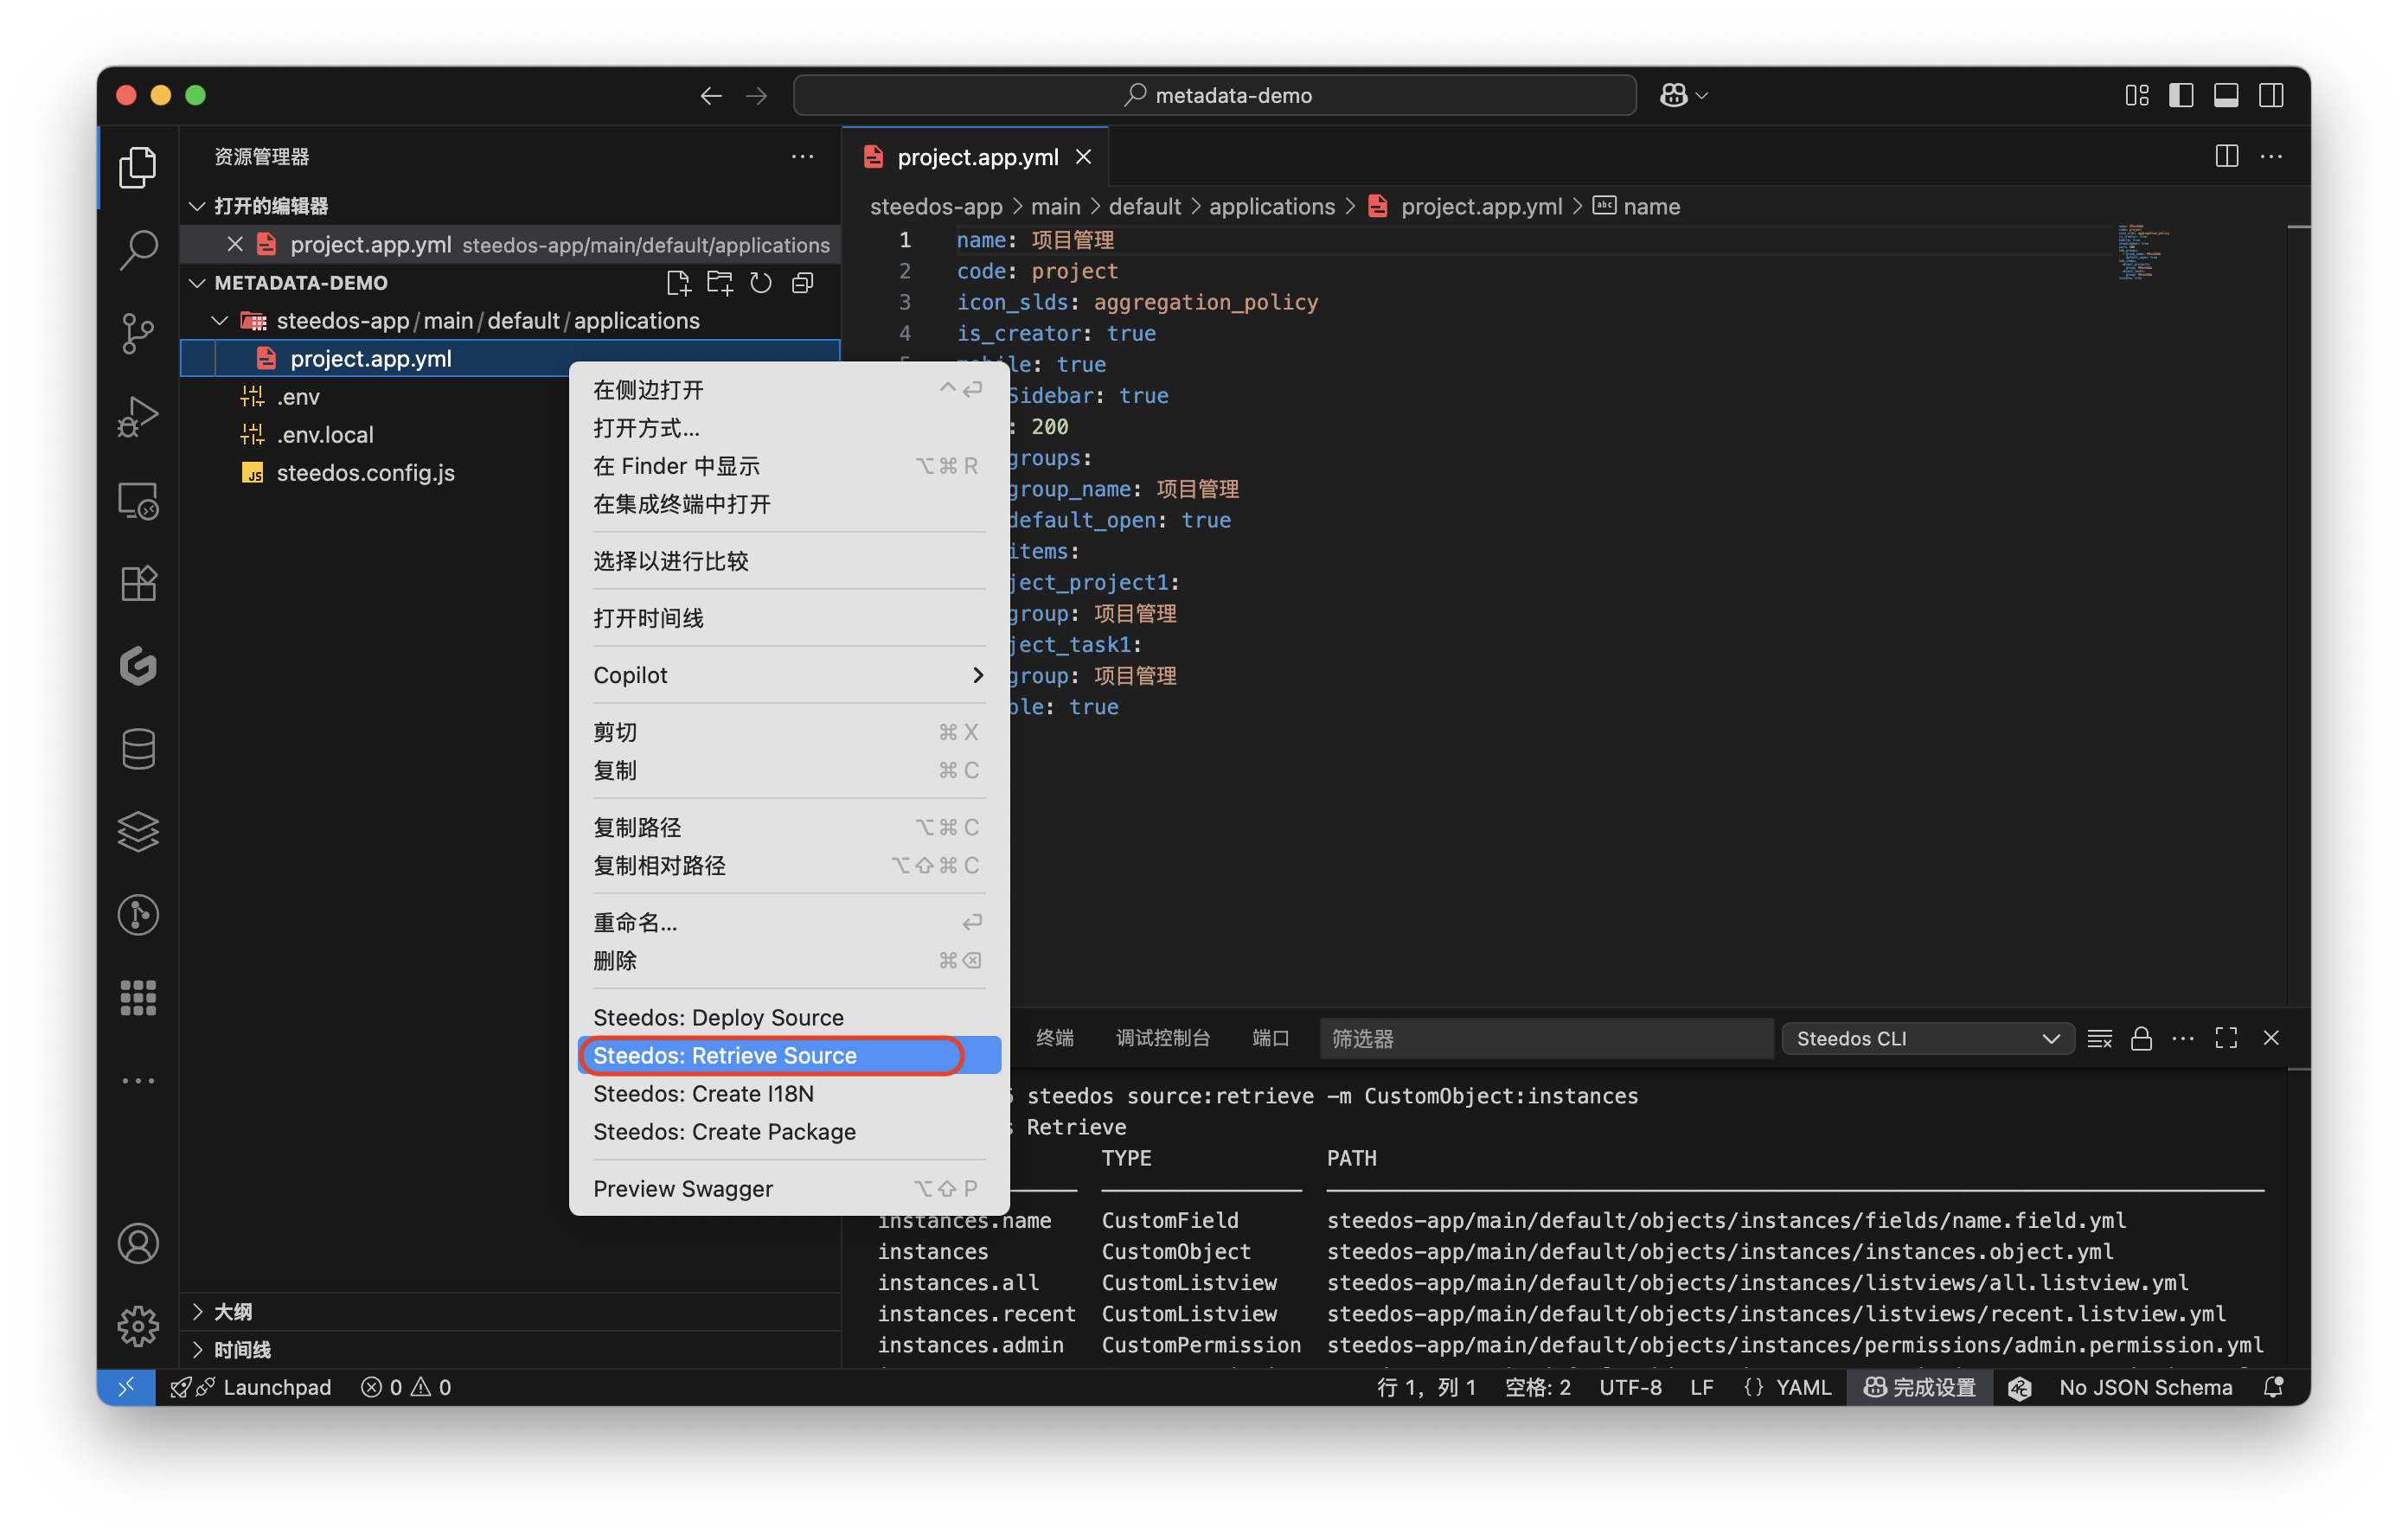Viewport: 2408px width, 1534px height.
Task: Open the Remote Explorer icon
Action: click(x=138, y=500)
